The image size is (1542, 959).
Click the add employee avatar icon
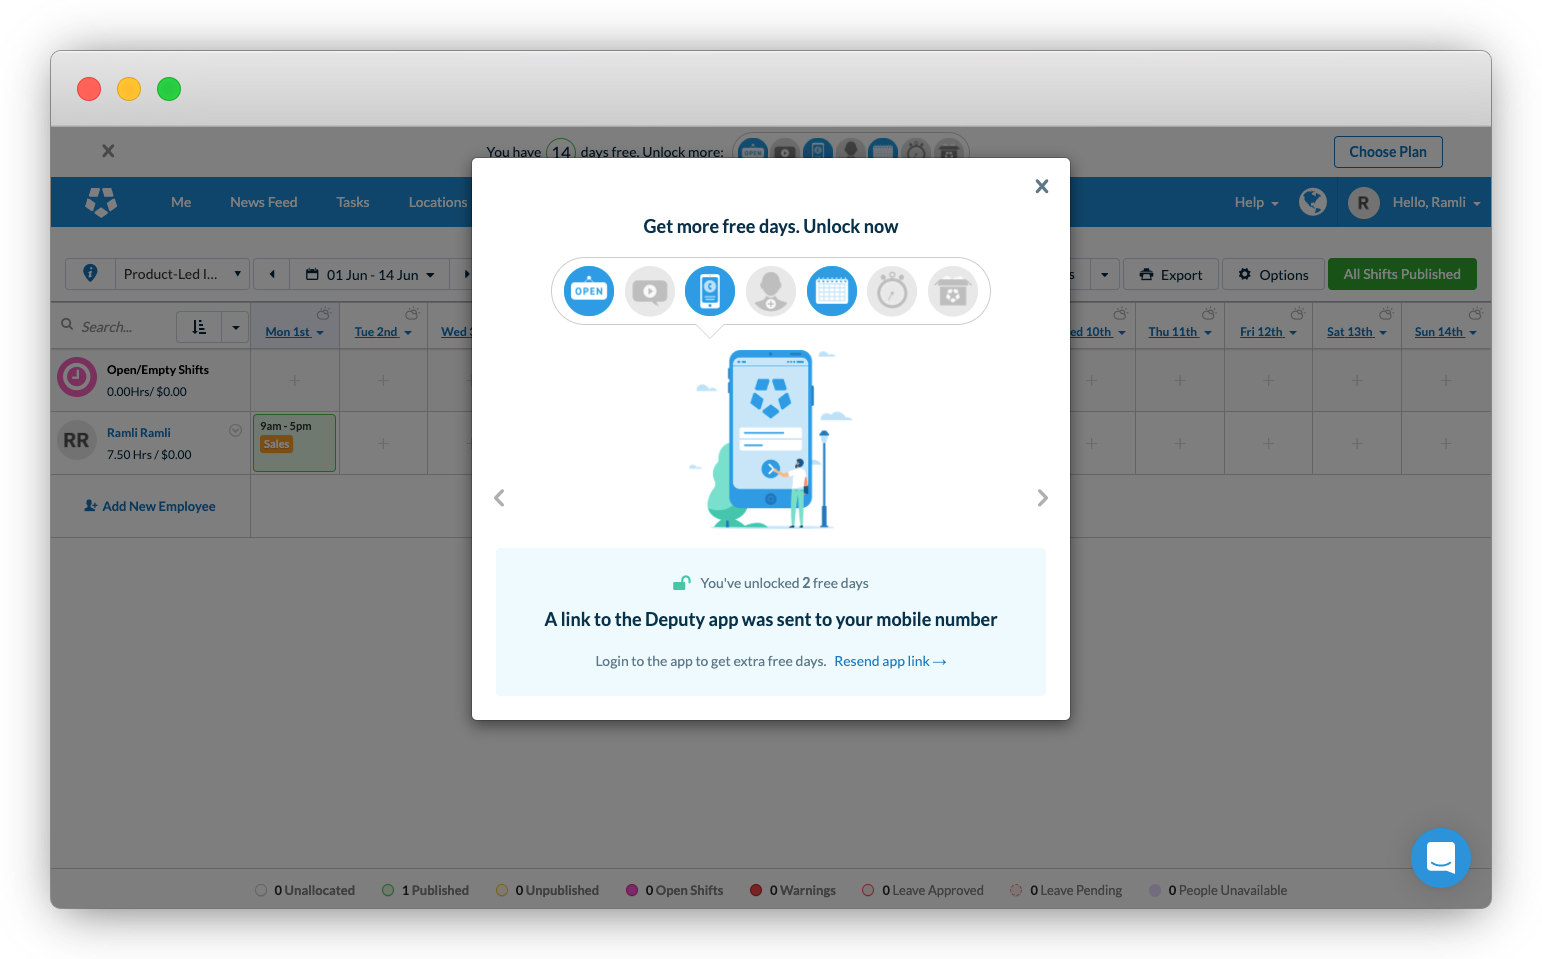tap(771, 292)
